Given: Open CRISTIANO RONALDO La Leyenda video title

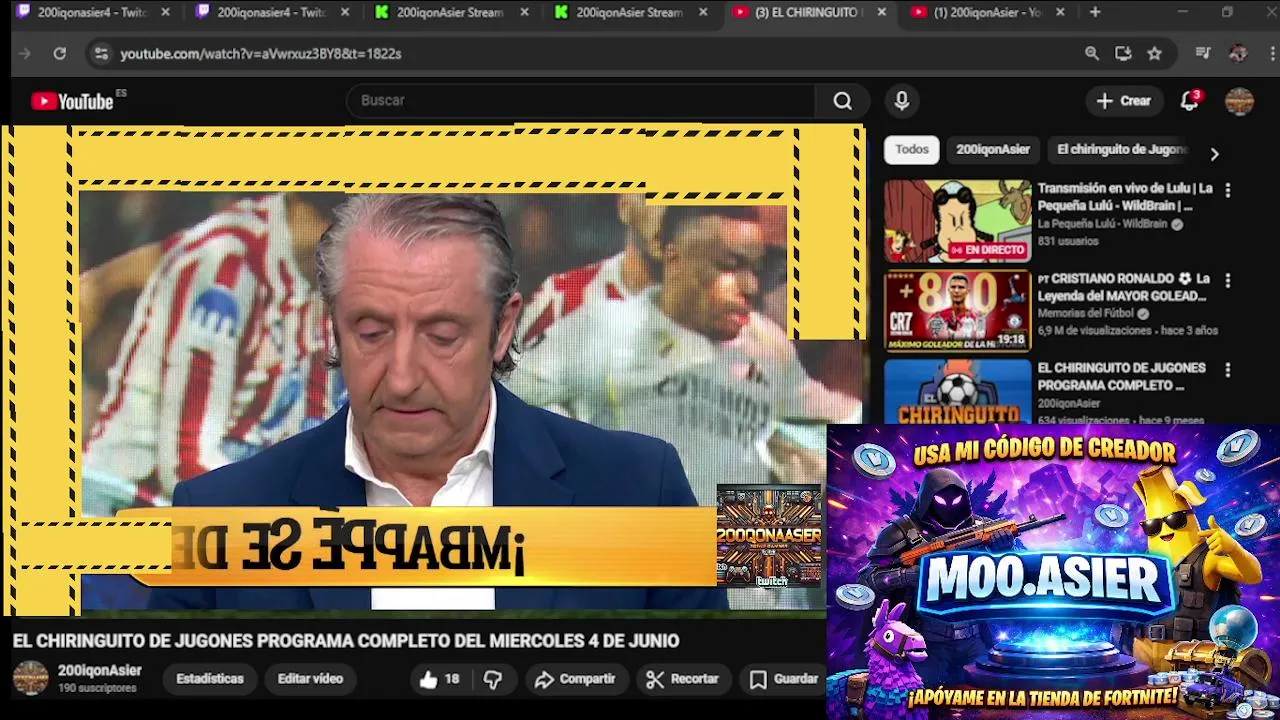Looking at the screenshot, I should pyautogui.click(x=1124, y=287).
